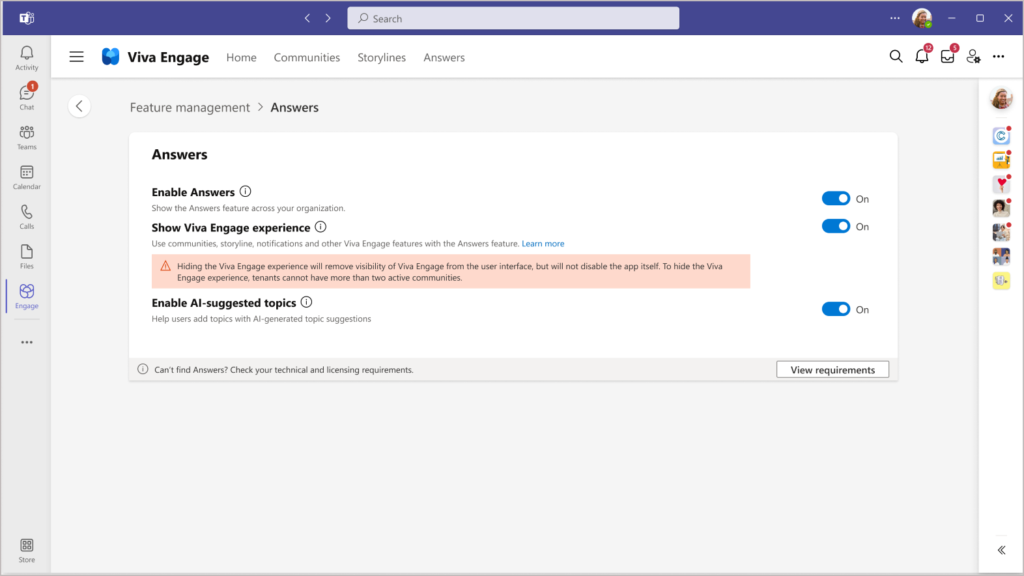Viewport: 1024px width, 576px height.
Task: Open Calendar in the Teams sidebar
Action: (27, 177)
